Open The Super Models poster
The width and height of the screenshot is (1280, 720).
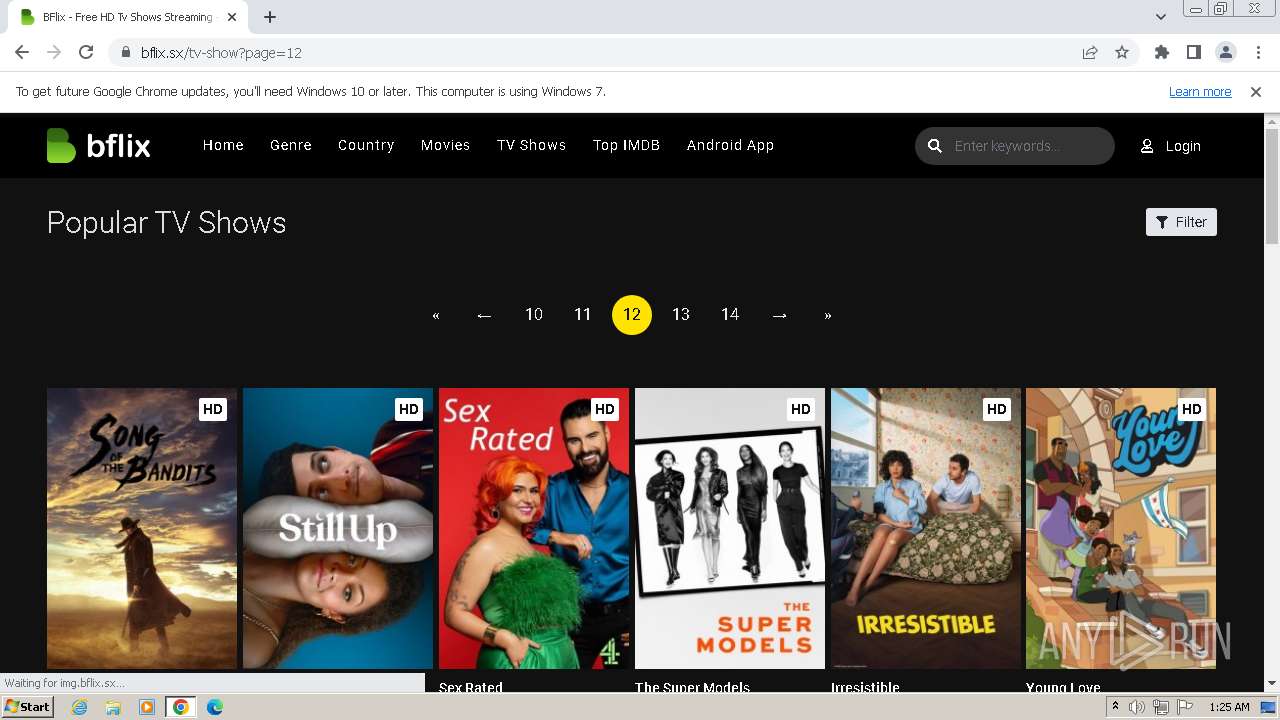point(730,528)
